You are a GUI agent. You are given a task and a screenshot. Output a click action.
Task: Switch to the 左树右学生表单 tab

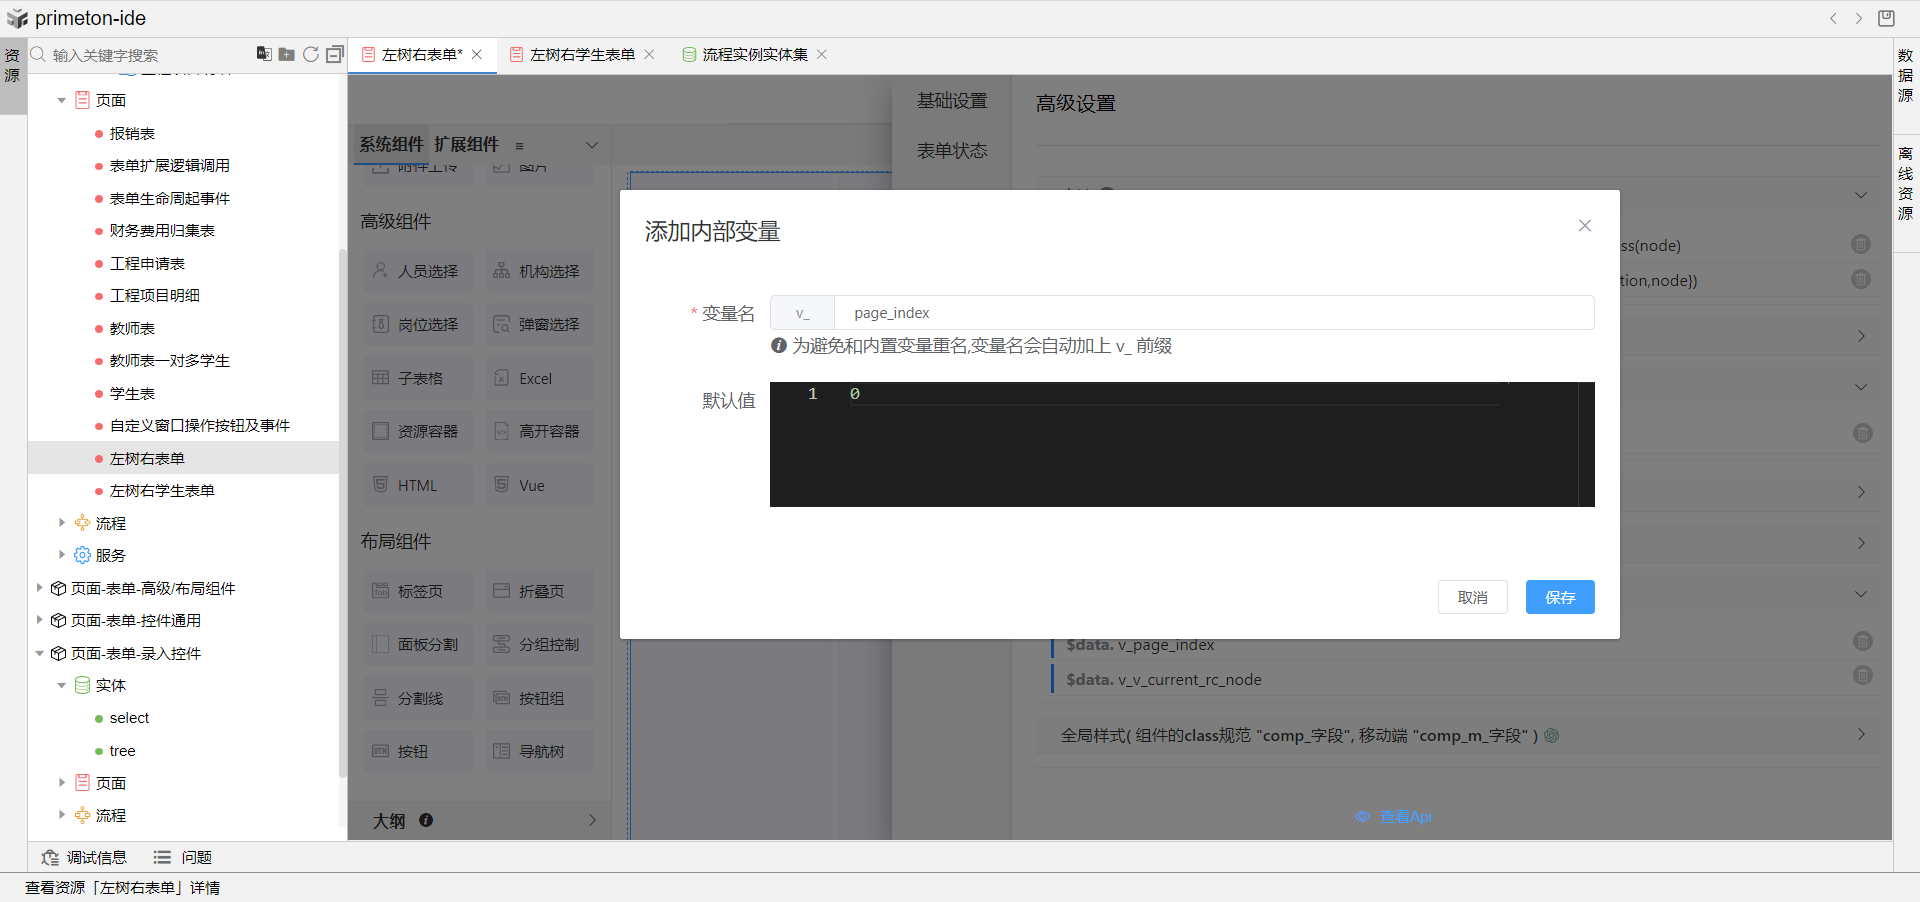click(x=582, y=55)
